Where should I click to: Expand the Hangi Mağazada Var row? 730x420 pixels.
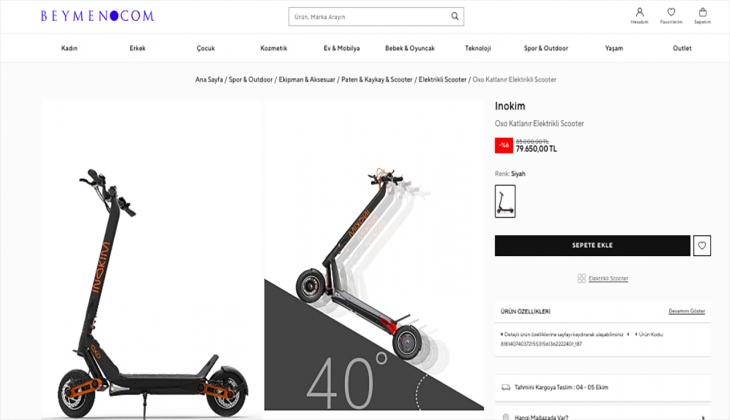tap(603, 417)
